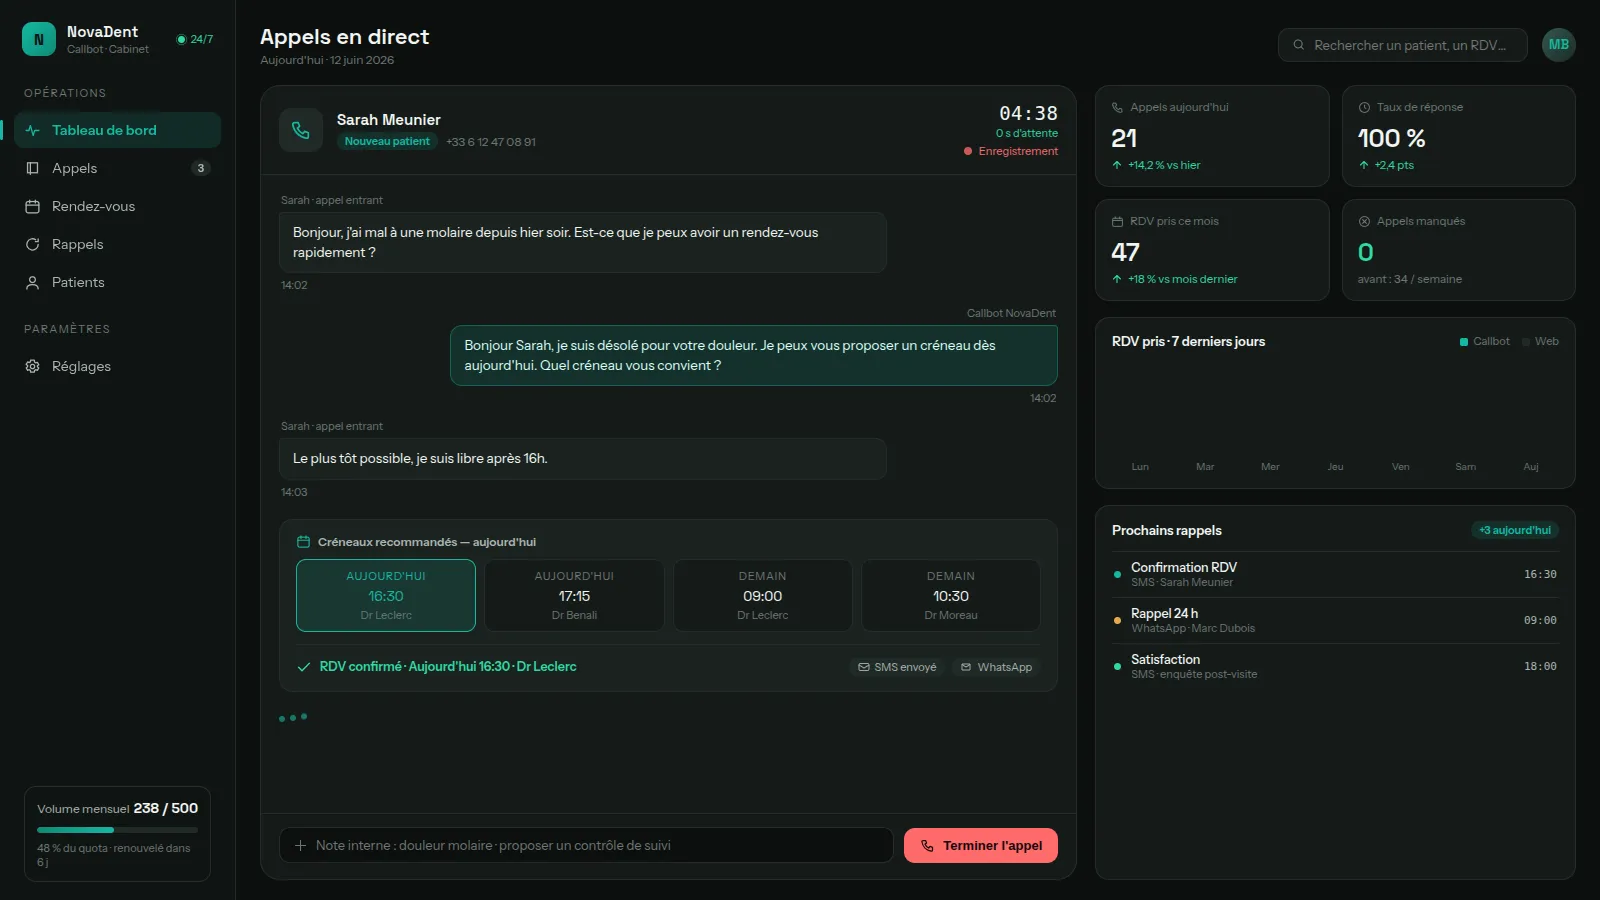Click Terminer l'appel button
This screenshot has width=1600, height=900.
pos(981,846)
